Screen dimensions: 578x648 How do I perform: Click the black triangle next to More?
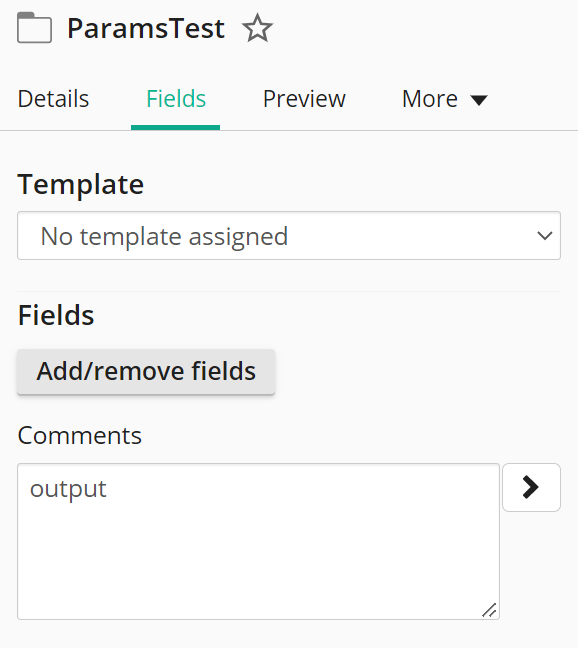(479, 100)
